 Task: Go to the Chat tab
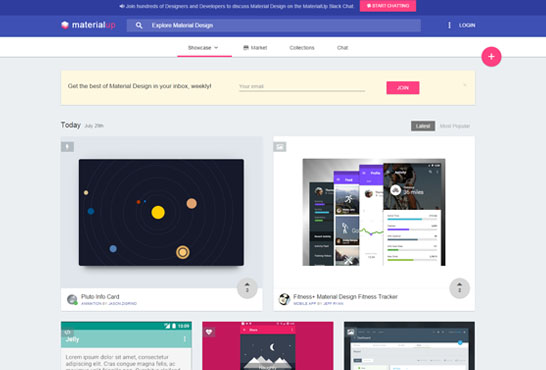(x=342, y=48)
